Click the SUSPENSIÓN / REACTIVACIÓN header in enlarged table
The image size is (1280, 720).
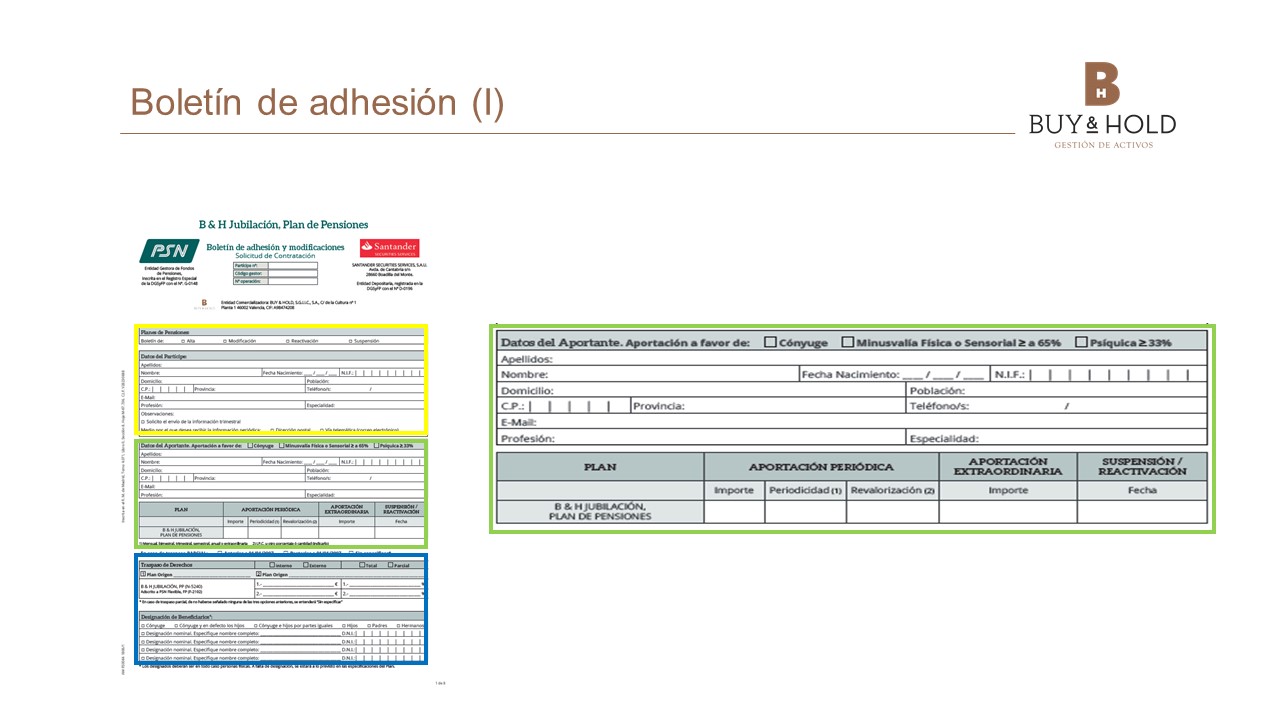(1142, 467)
